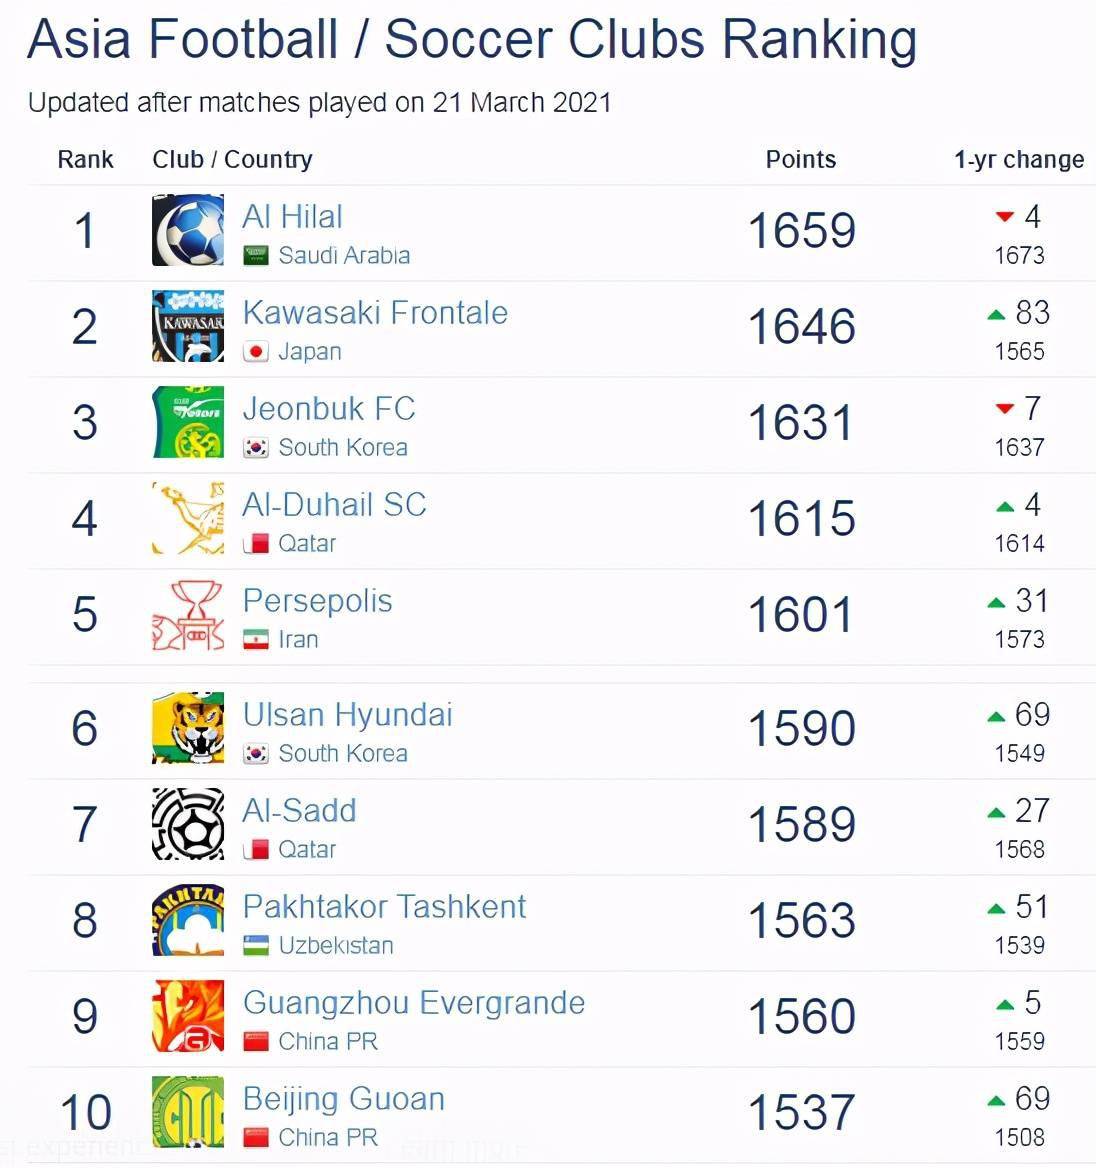Follow the Pakhtakor Tashkent link
The width and height of the screenshot is (1096, 1168).
pyautogui.click(x=384, y=906)
